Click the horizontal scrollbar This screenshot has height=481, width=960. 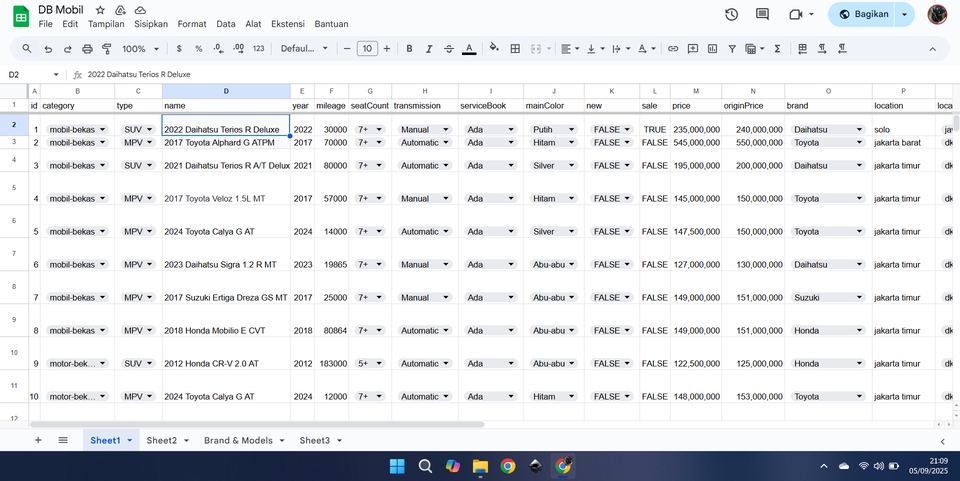(257, 424)
